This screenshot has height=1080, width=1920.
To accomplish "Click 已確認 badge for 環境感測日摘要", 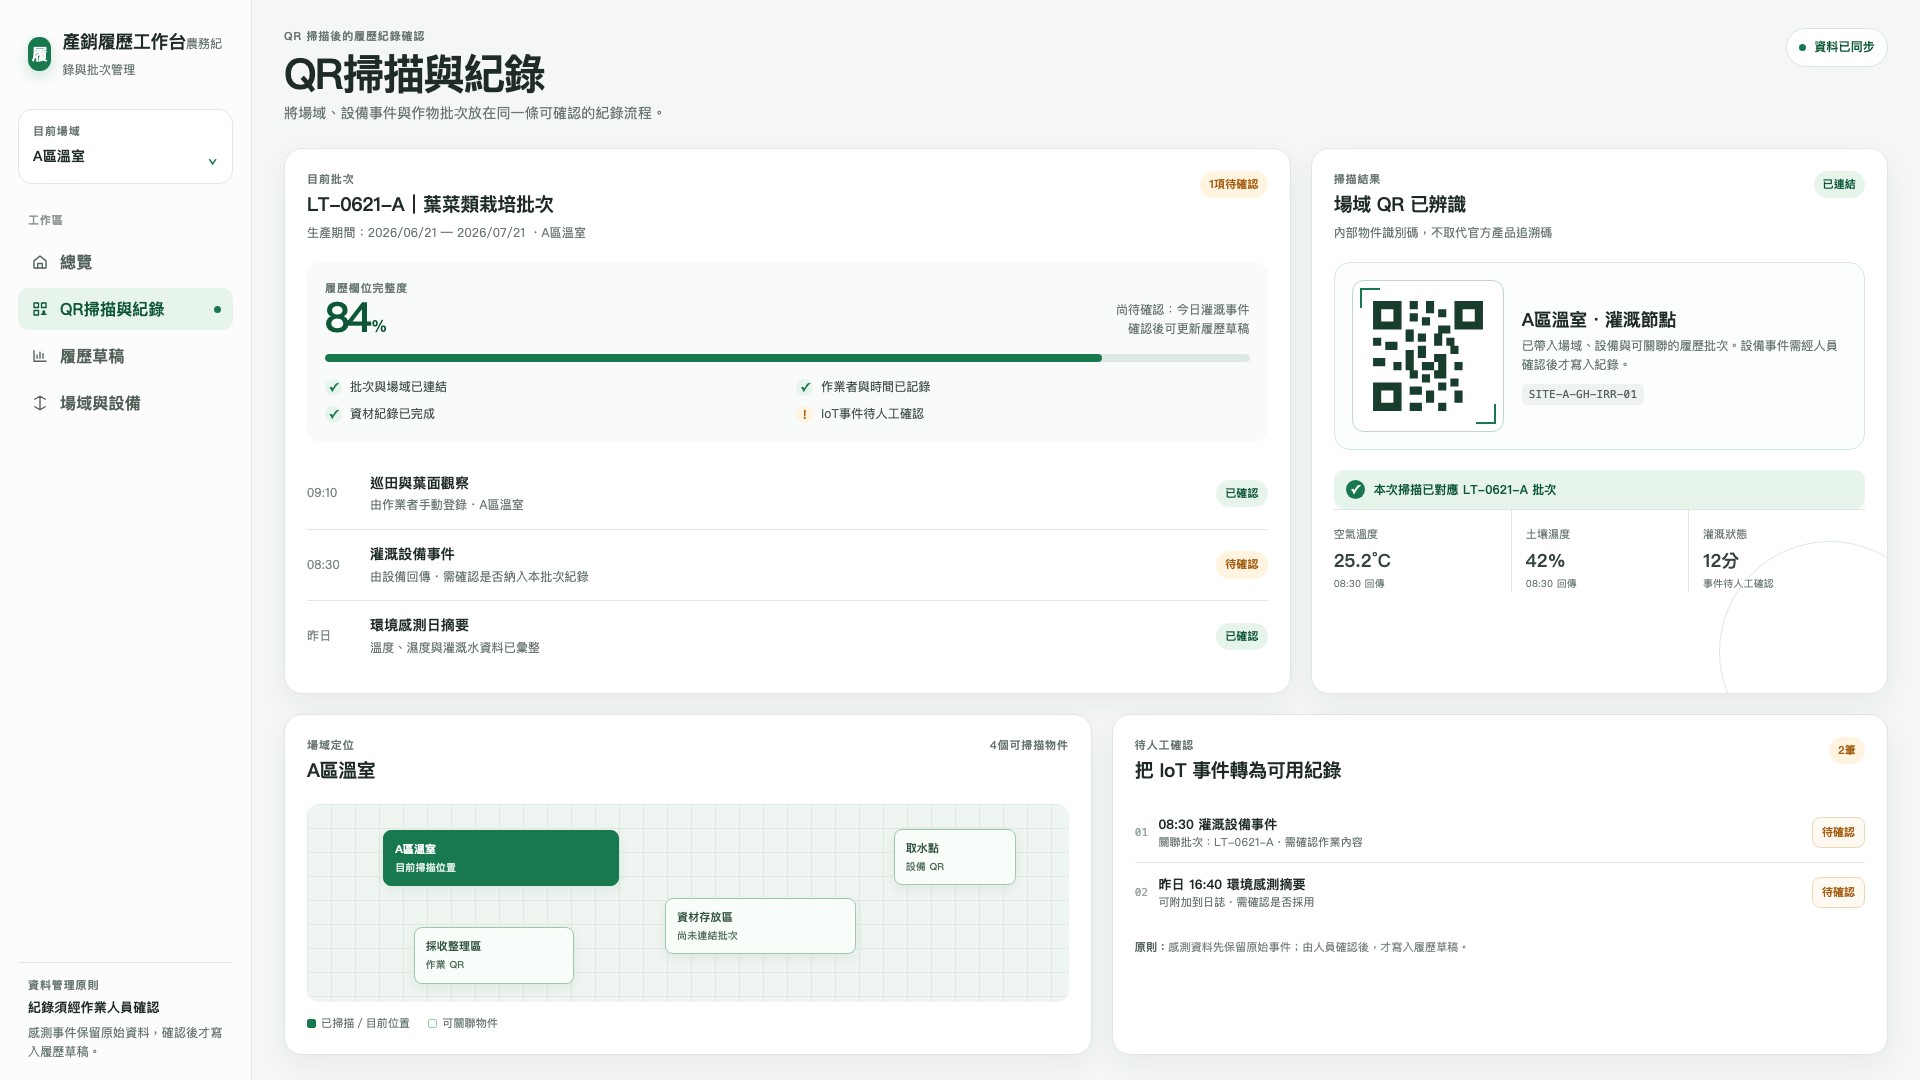I will coord(1241,636).
